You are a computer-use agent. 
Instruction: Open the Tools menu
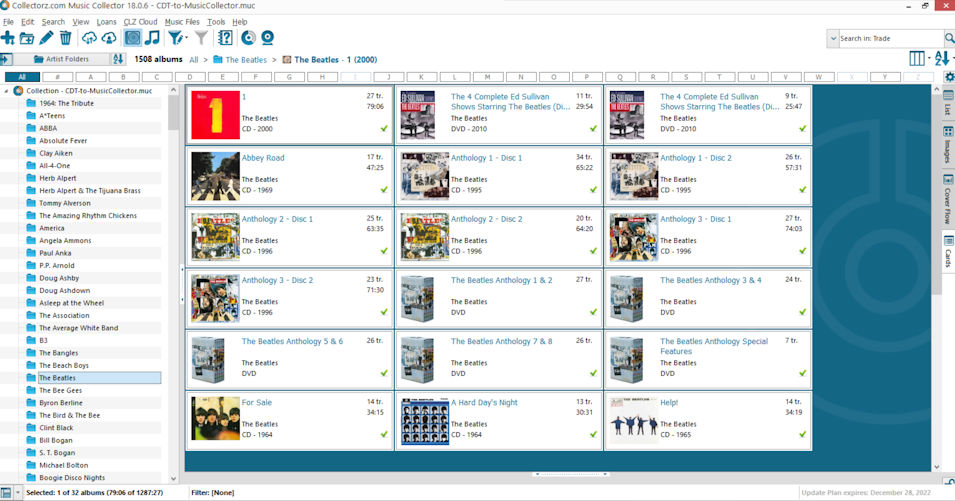(216, 22)
